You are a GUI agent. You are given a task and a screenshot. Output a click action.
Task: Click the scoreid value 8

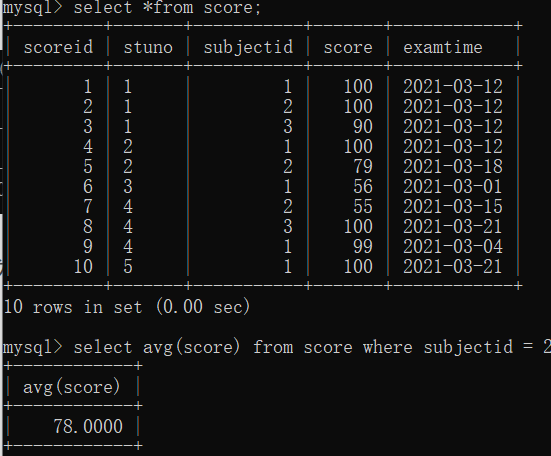click(88, 227)
